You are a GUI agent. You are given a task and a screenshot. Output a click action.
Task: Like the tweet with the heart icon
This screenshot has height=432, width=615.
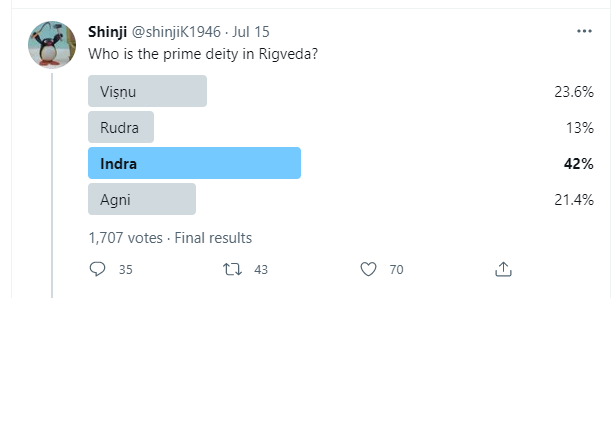point(368,269)
